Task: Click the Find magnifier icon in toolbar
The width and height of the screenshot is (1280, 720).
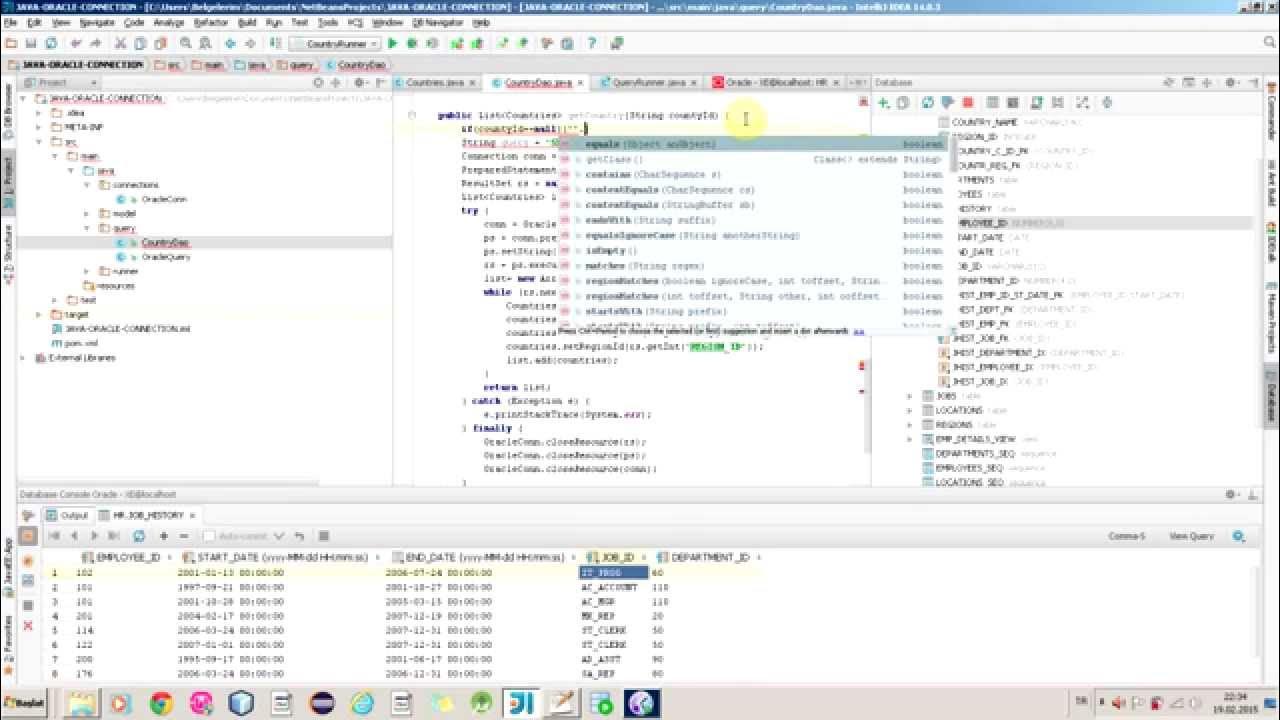Action: 186,44
